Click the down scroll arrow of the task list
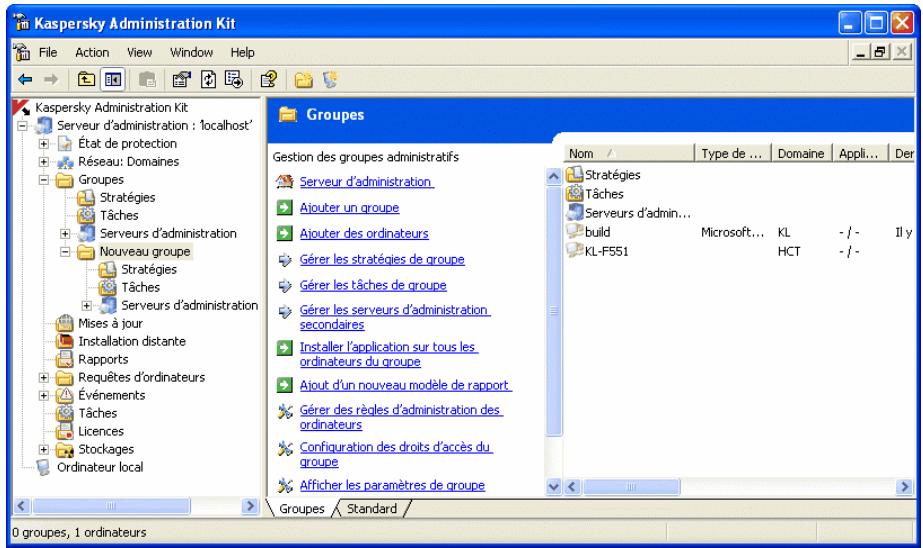Screen dimensions: 923x548 553,487
